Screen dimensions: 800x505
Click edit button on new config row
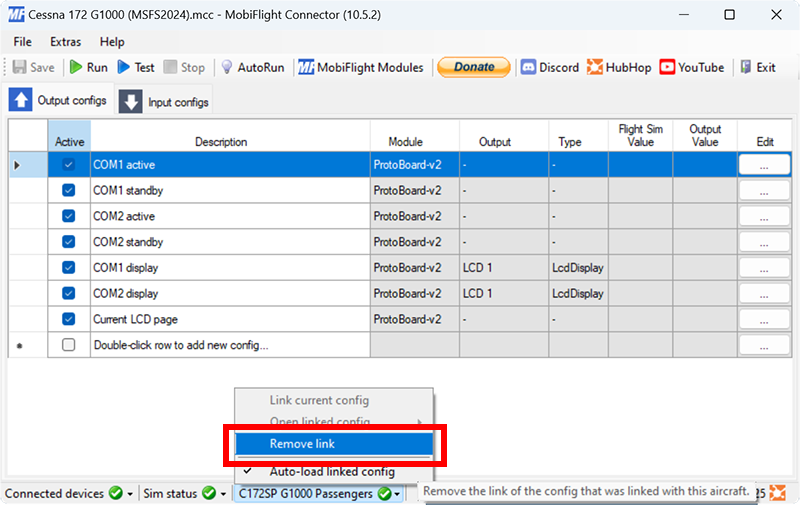[764, 345]
